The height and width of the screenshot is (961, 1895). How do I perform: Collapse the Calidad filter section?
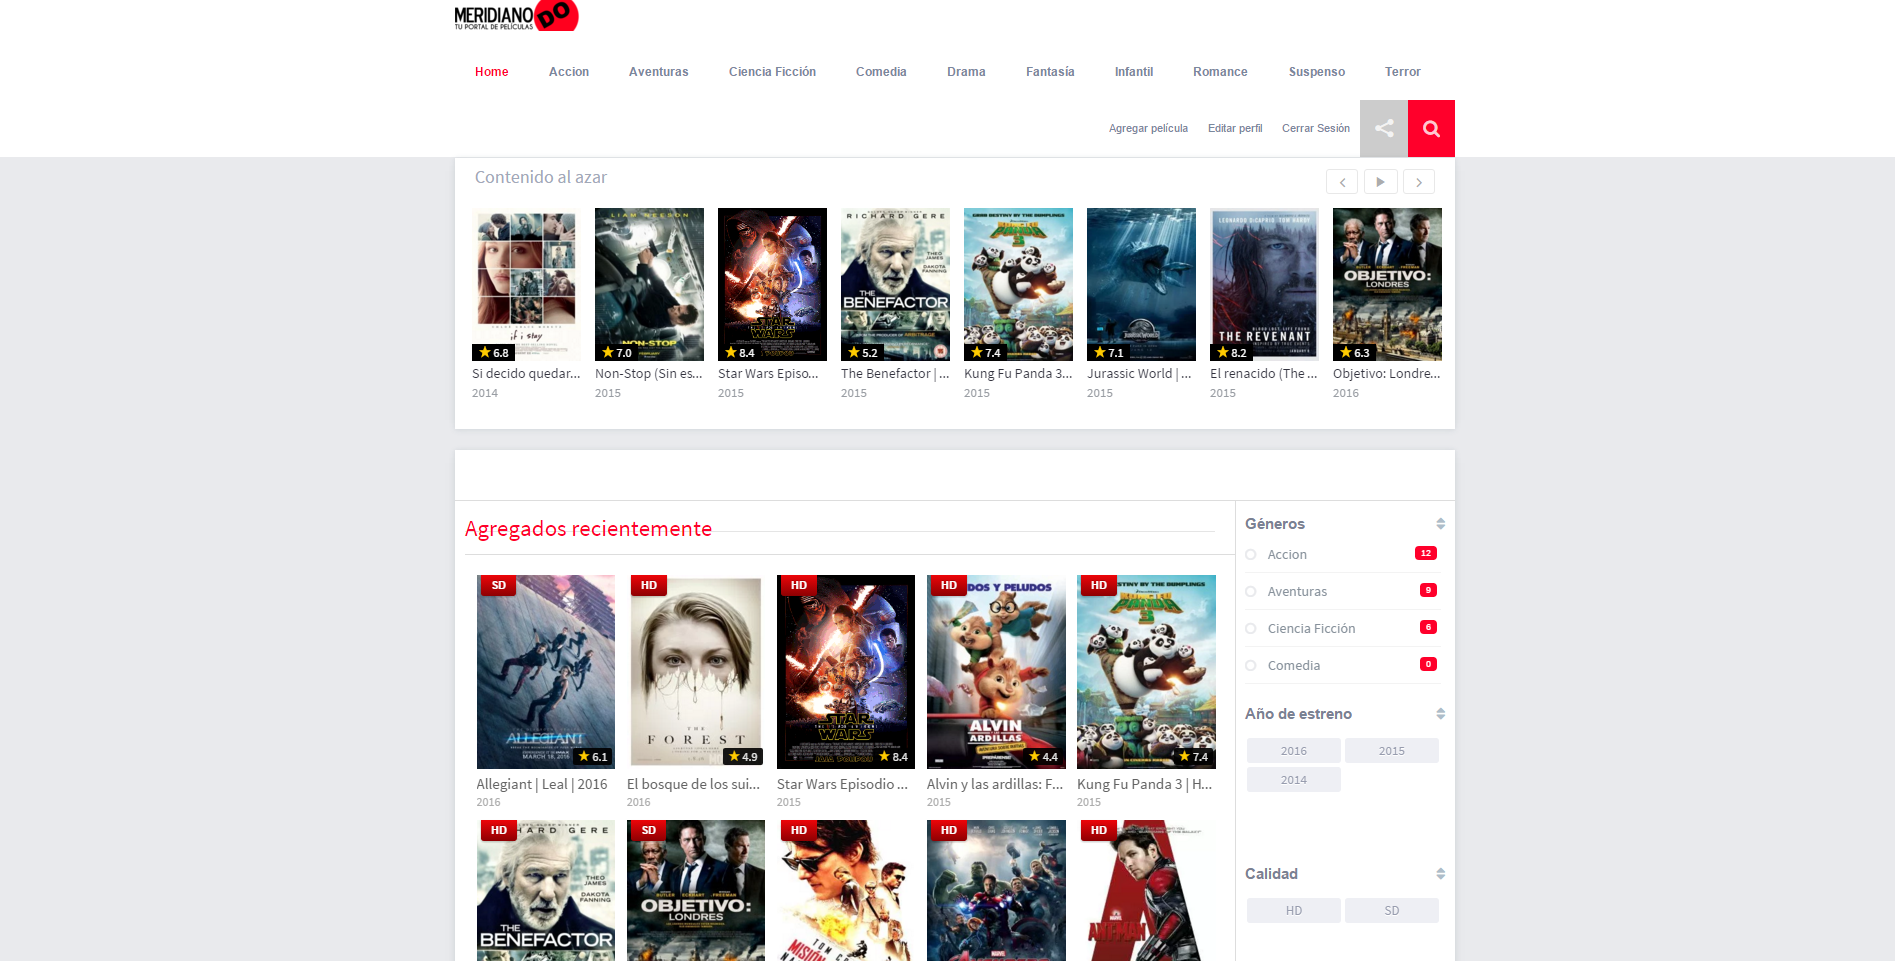[x=1440, y=874]
